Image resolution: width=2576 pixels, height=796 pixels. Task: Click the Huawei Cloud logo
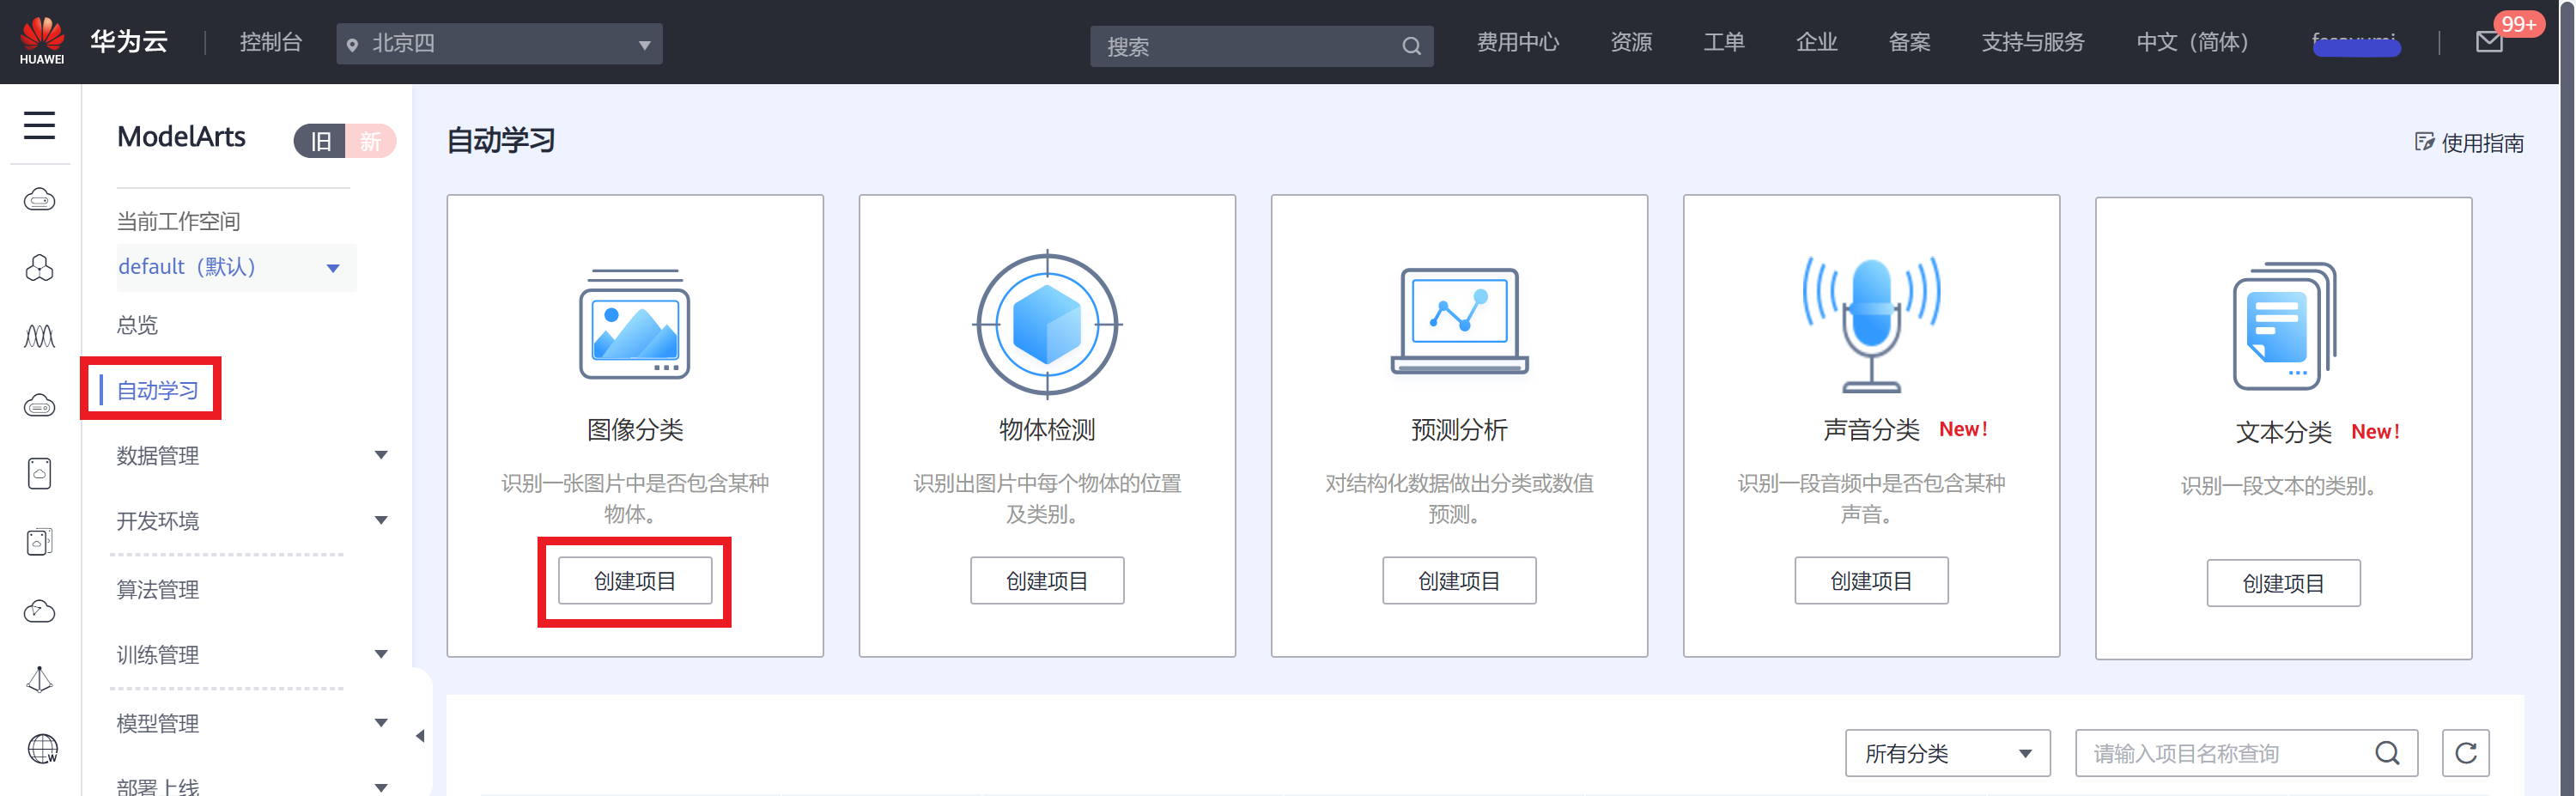tap(42, 41)
